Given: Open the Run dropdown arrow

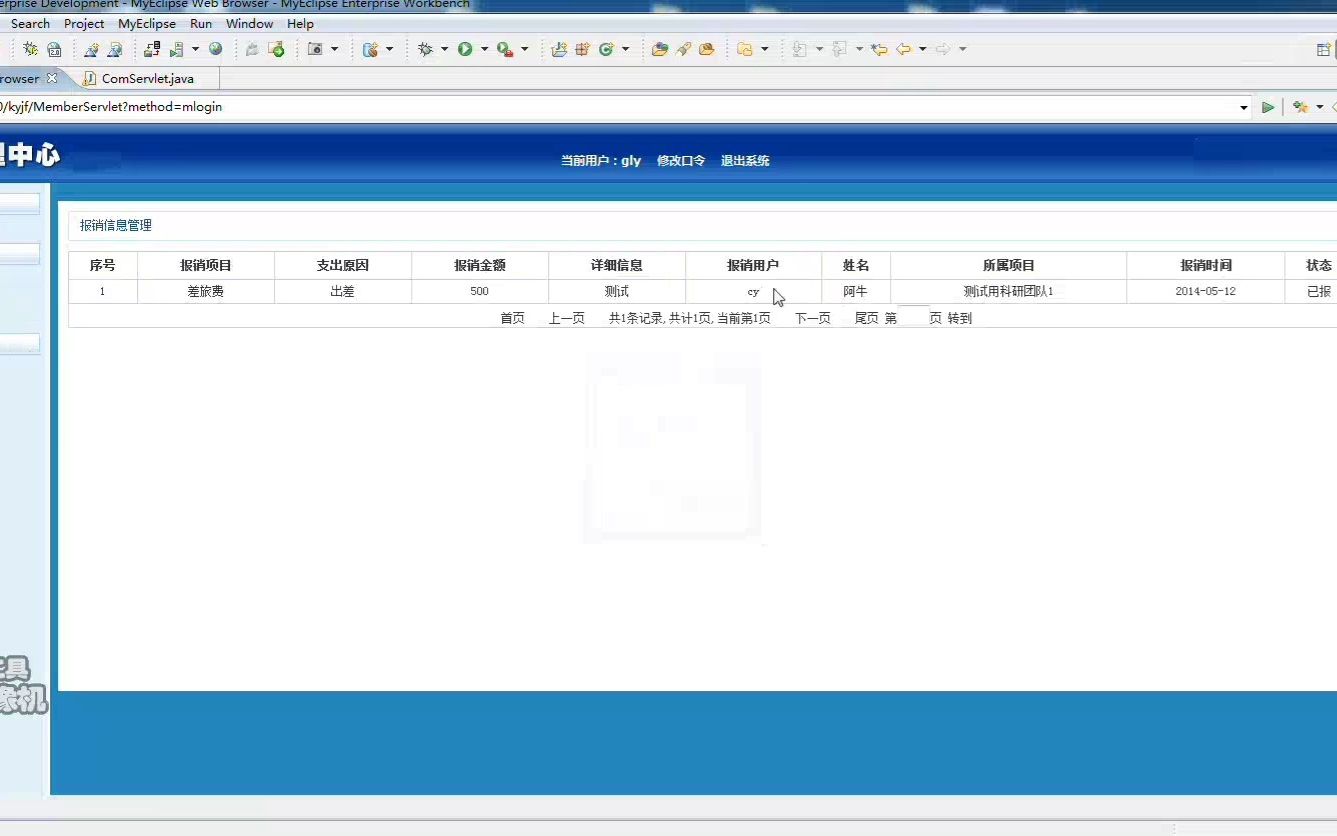Looking at the screenshot, I should 484,49.
